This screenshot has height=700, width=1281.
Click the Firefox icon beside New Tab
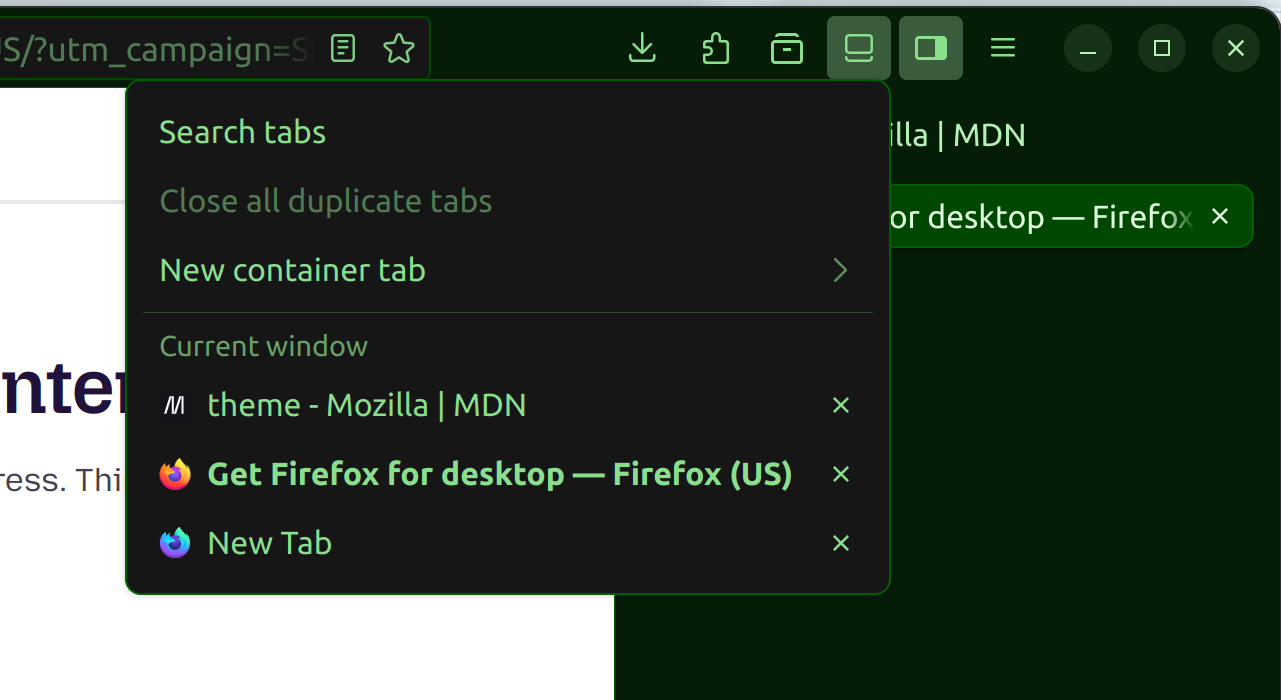175,543
